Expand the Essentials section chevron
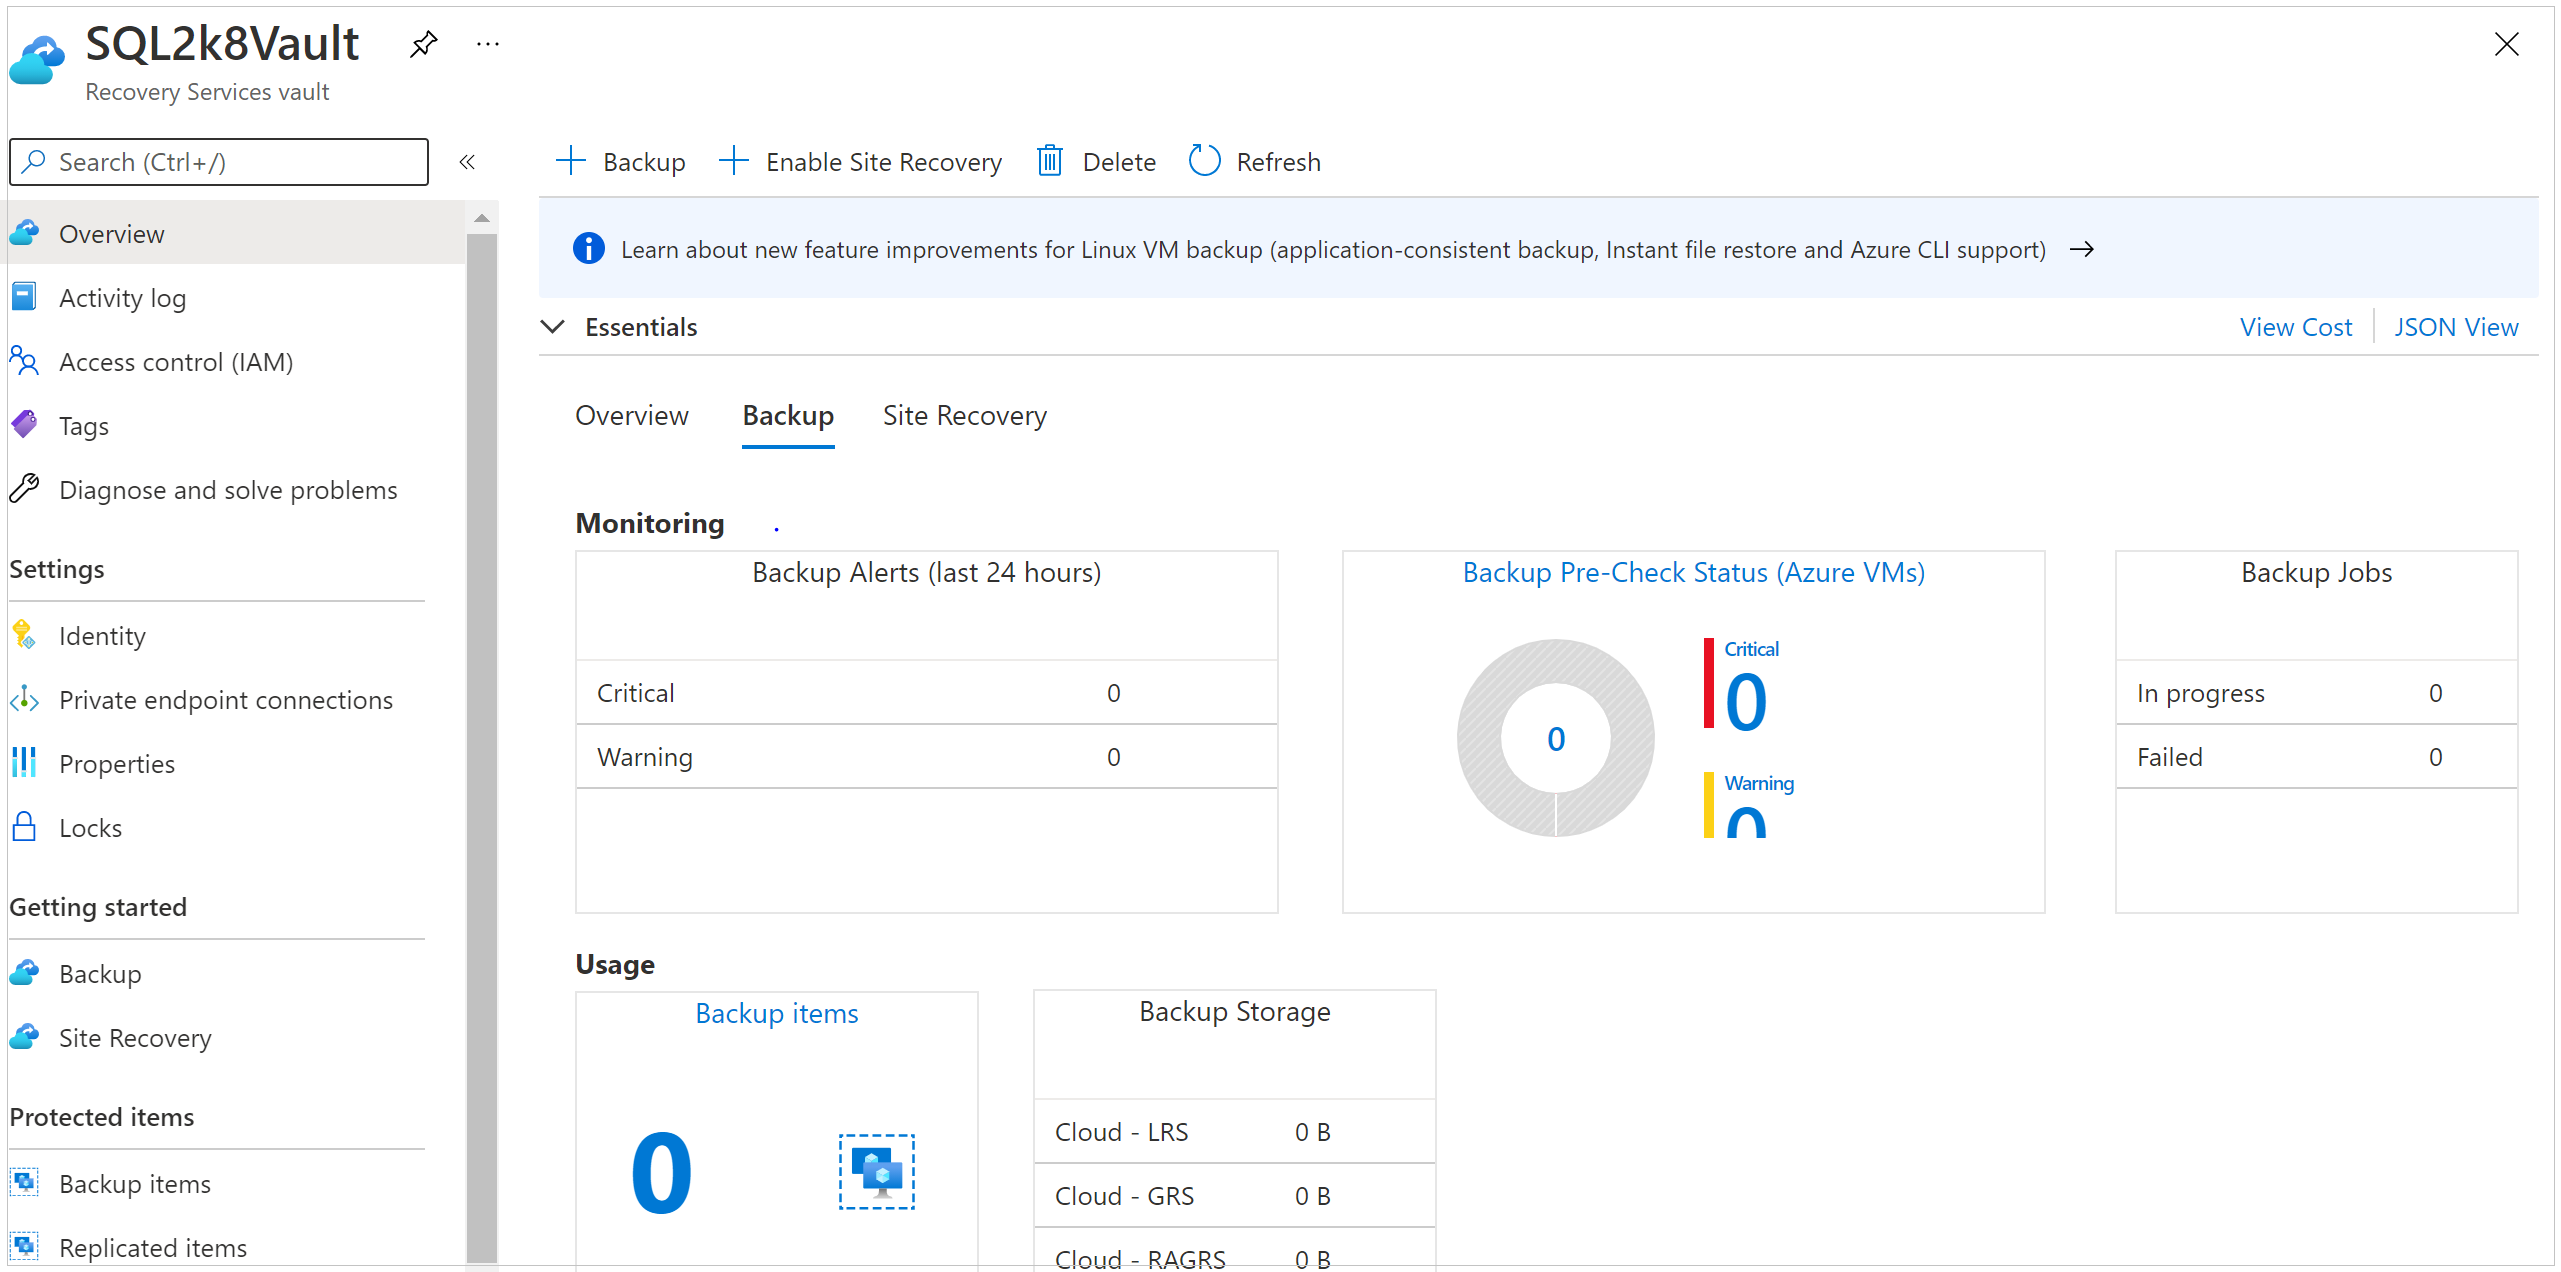This screenshot has width=2561, height=1272. 554,327
